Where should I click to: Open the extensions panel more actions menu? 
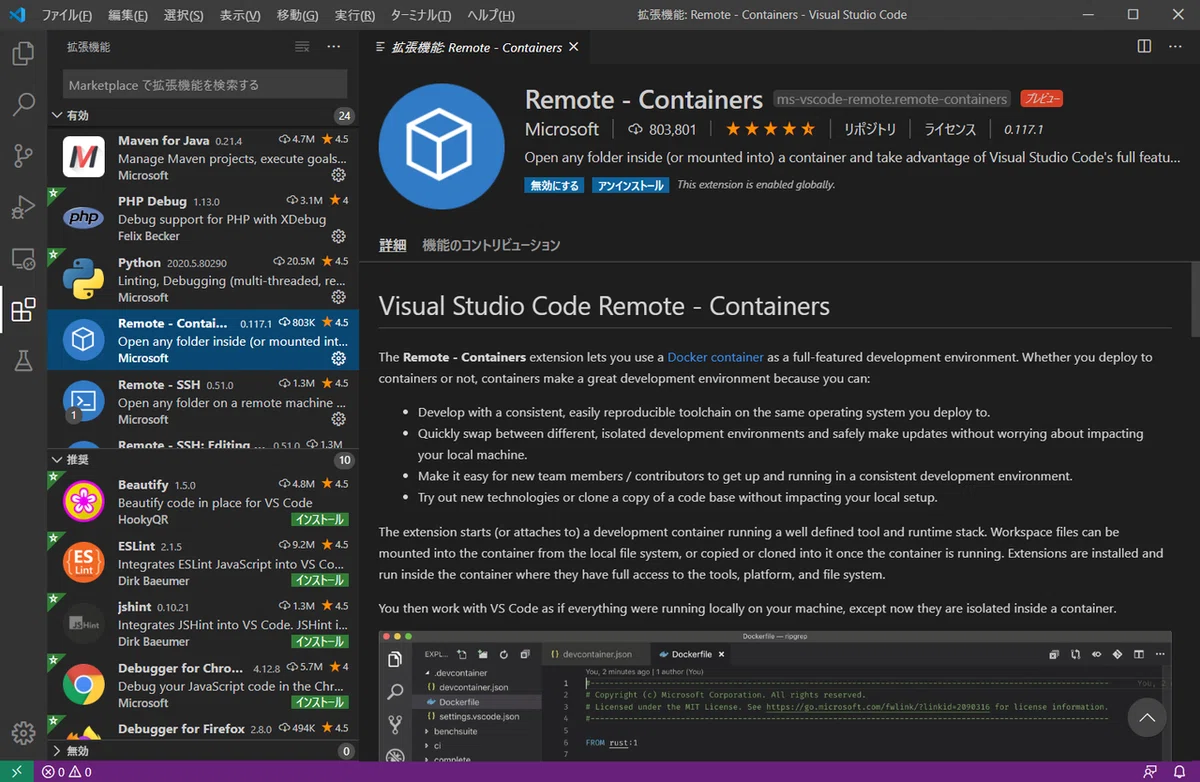tap(334, 47)
